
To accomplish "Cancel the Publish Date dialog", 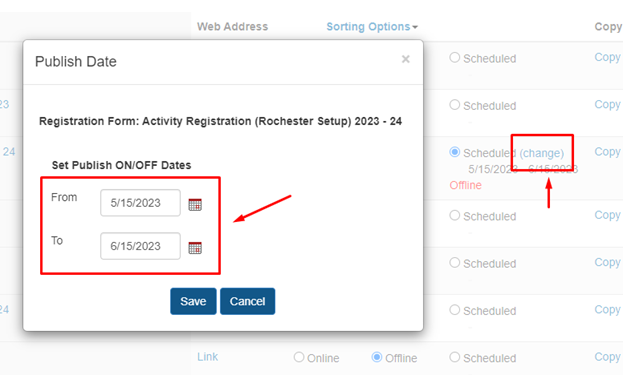I will coord(248,301).
